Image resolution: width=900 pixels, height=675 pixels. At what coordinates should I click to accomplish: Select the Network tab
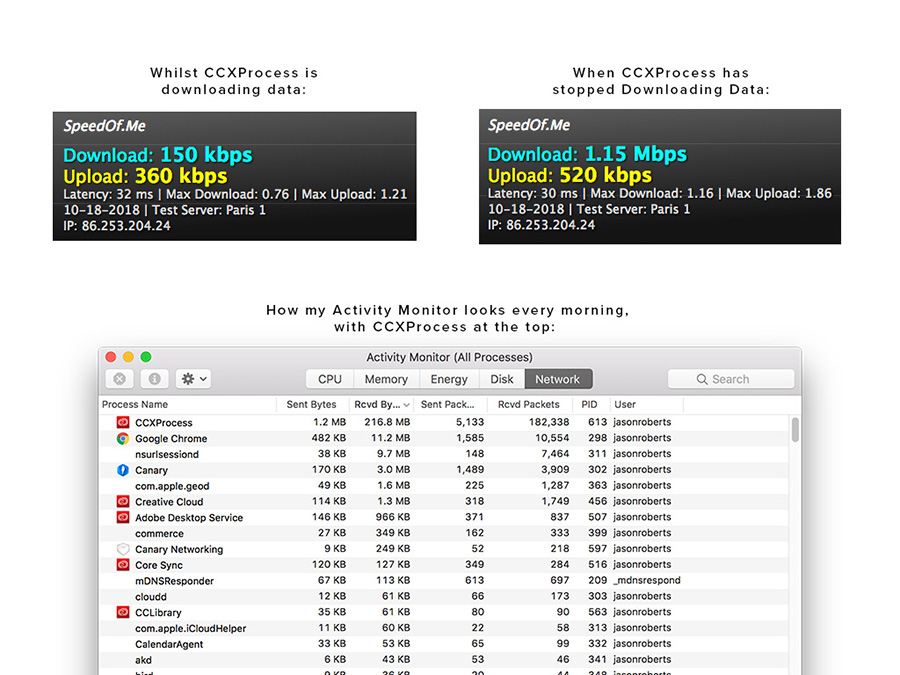coord(558,379)
